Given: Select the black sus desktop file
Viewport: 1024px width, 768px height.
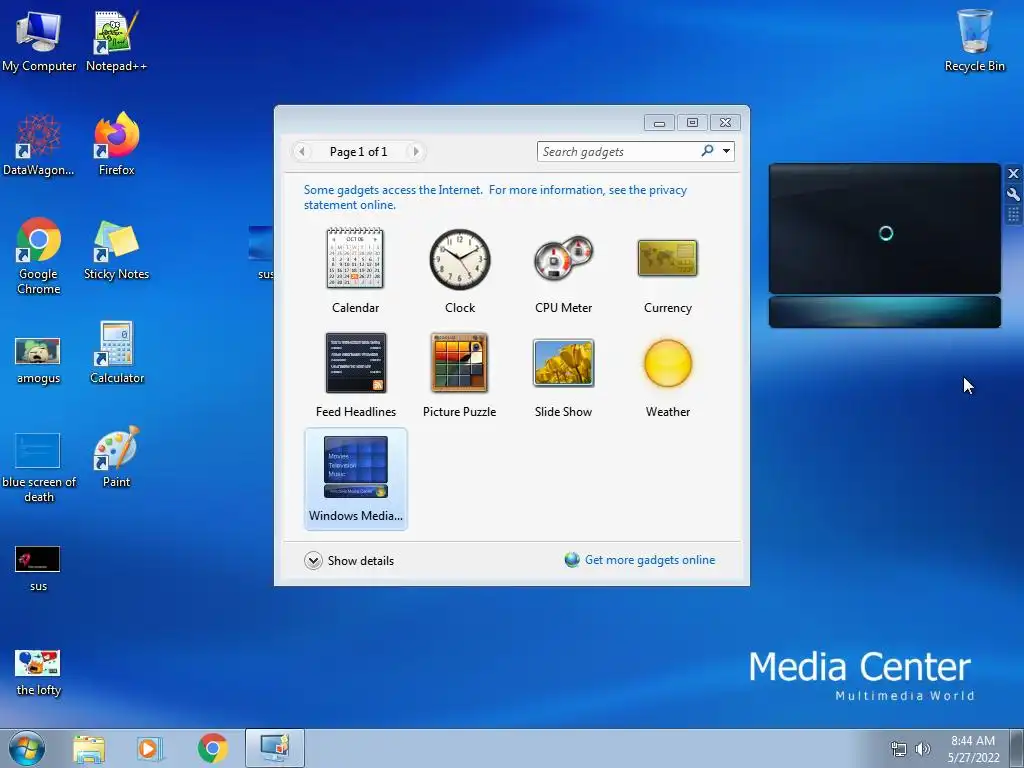Looking at the screenshot, I should point(38,568).
